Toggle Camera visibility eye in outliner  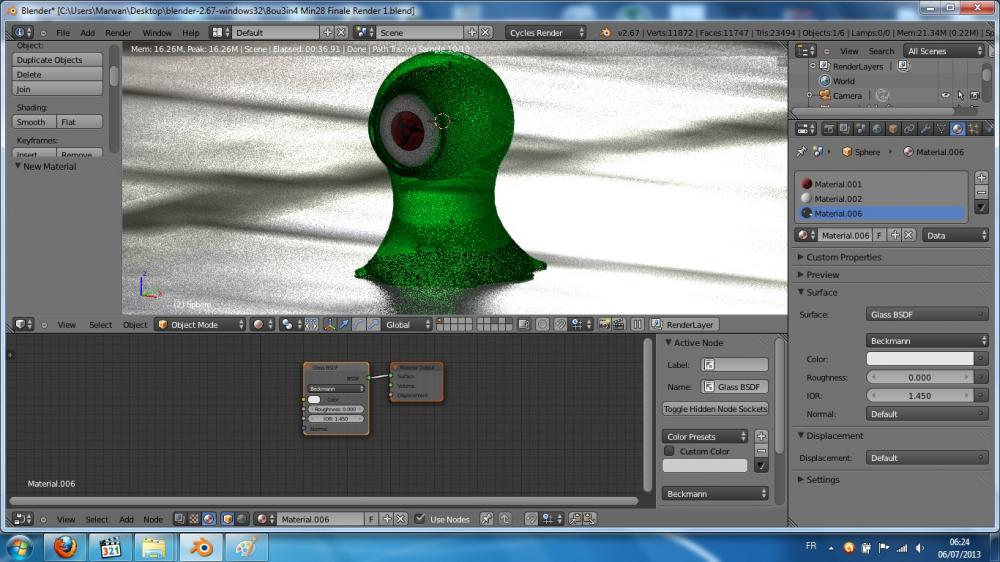pyautogui.click(x=945, y=96)
